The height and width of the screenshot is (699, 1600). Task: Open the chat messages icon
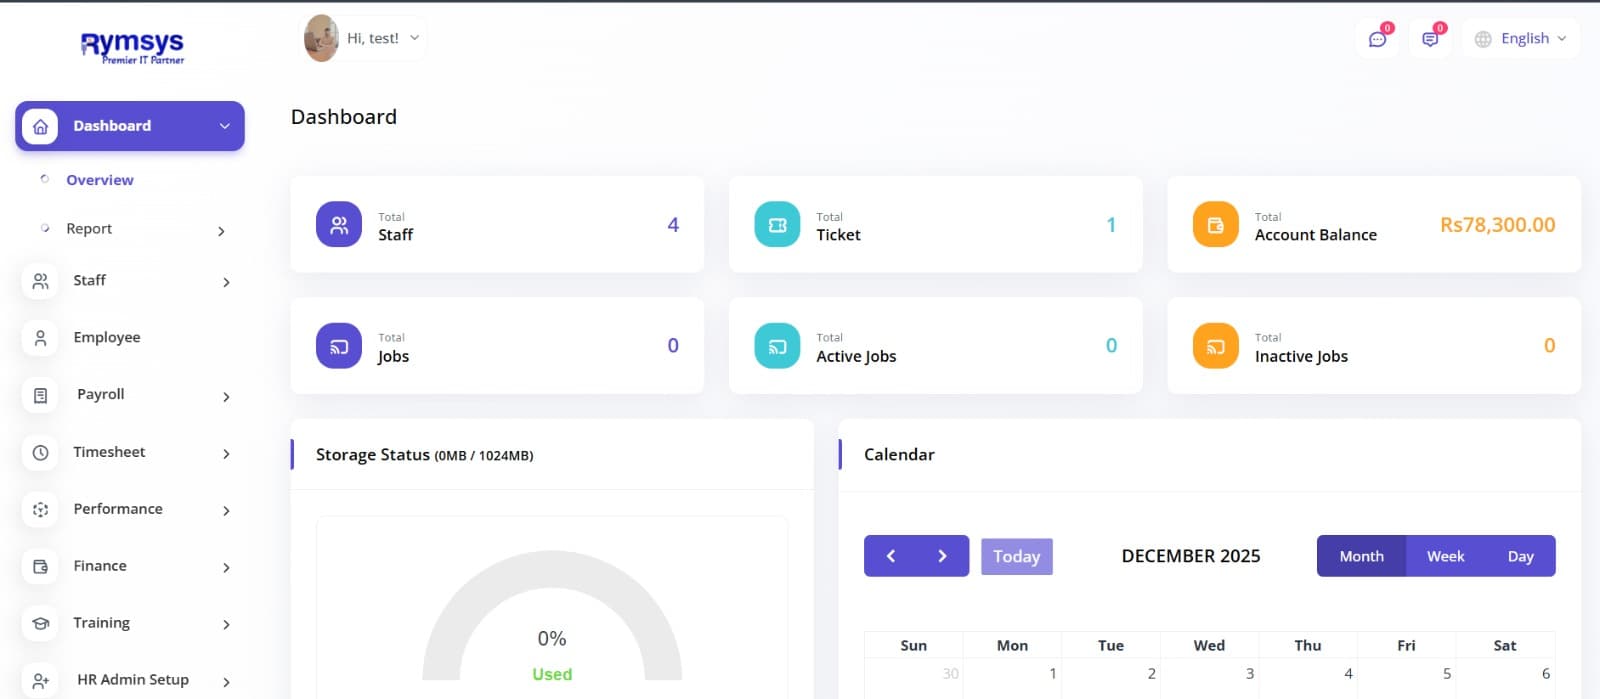click(1377, 39)
